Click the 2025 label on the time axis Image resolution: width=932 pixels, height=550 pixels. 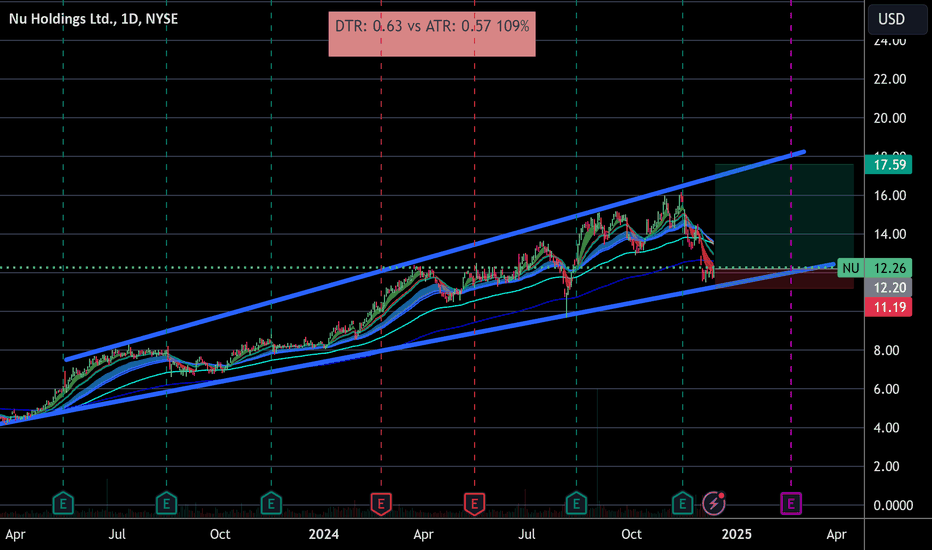(x=736, y=534)
